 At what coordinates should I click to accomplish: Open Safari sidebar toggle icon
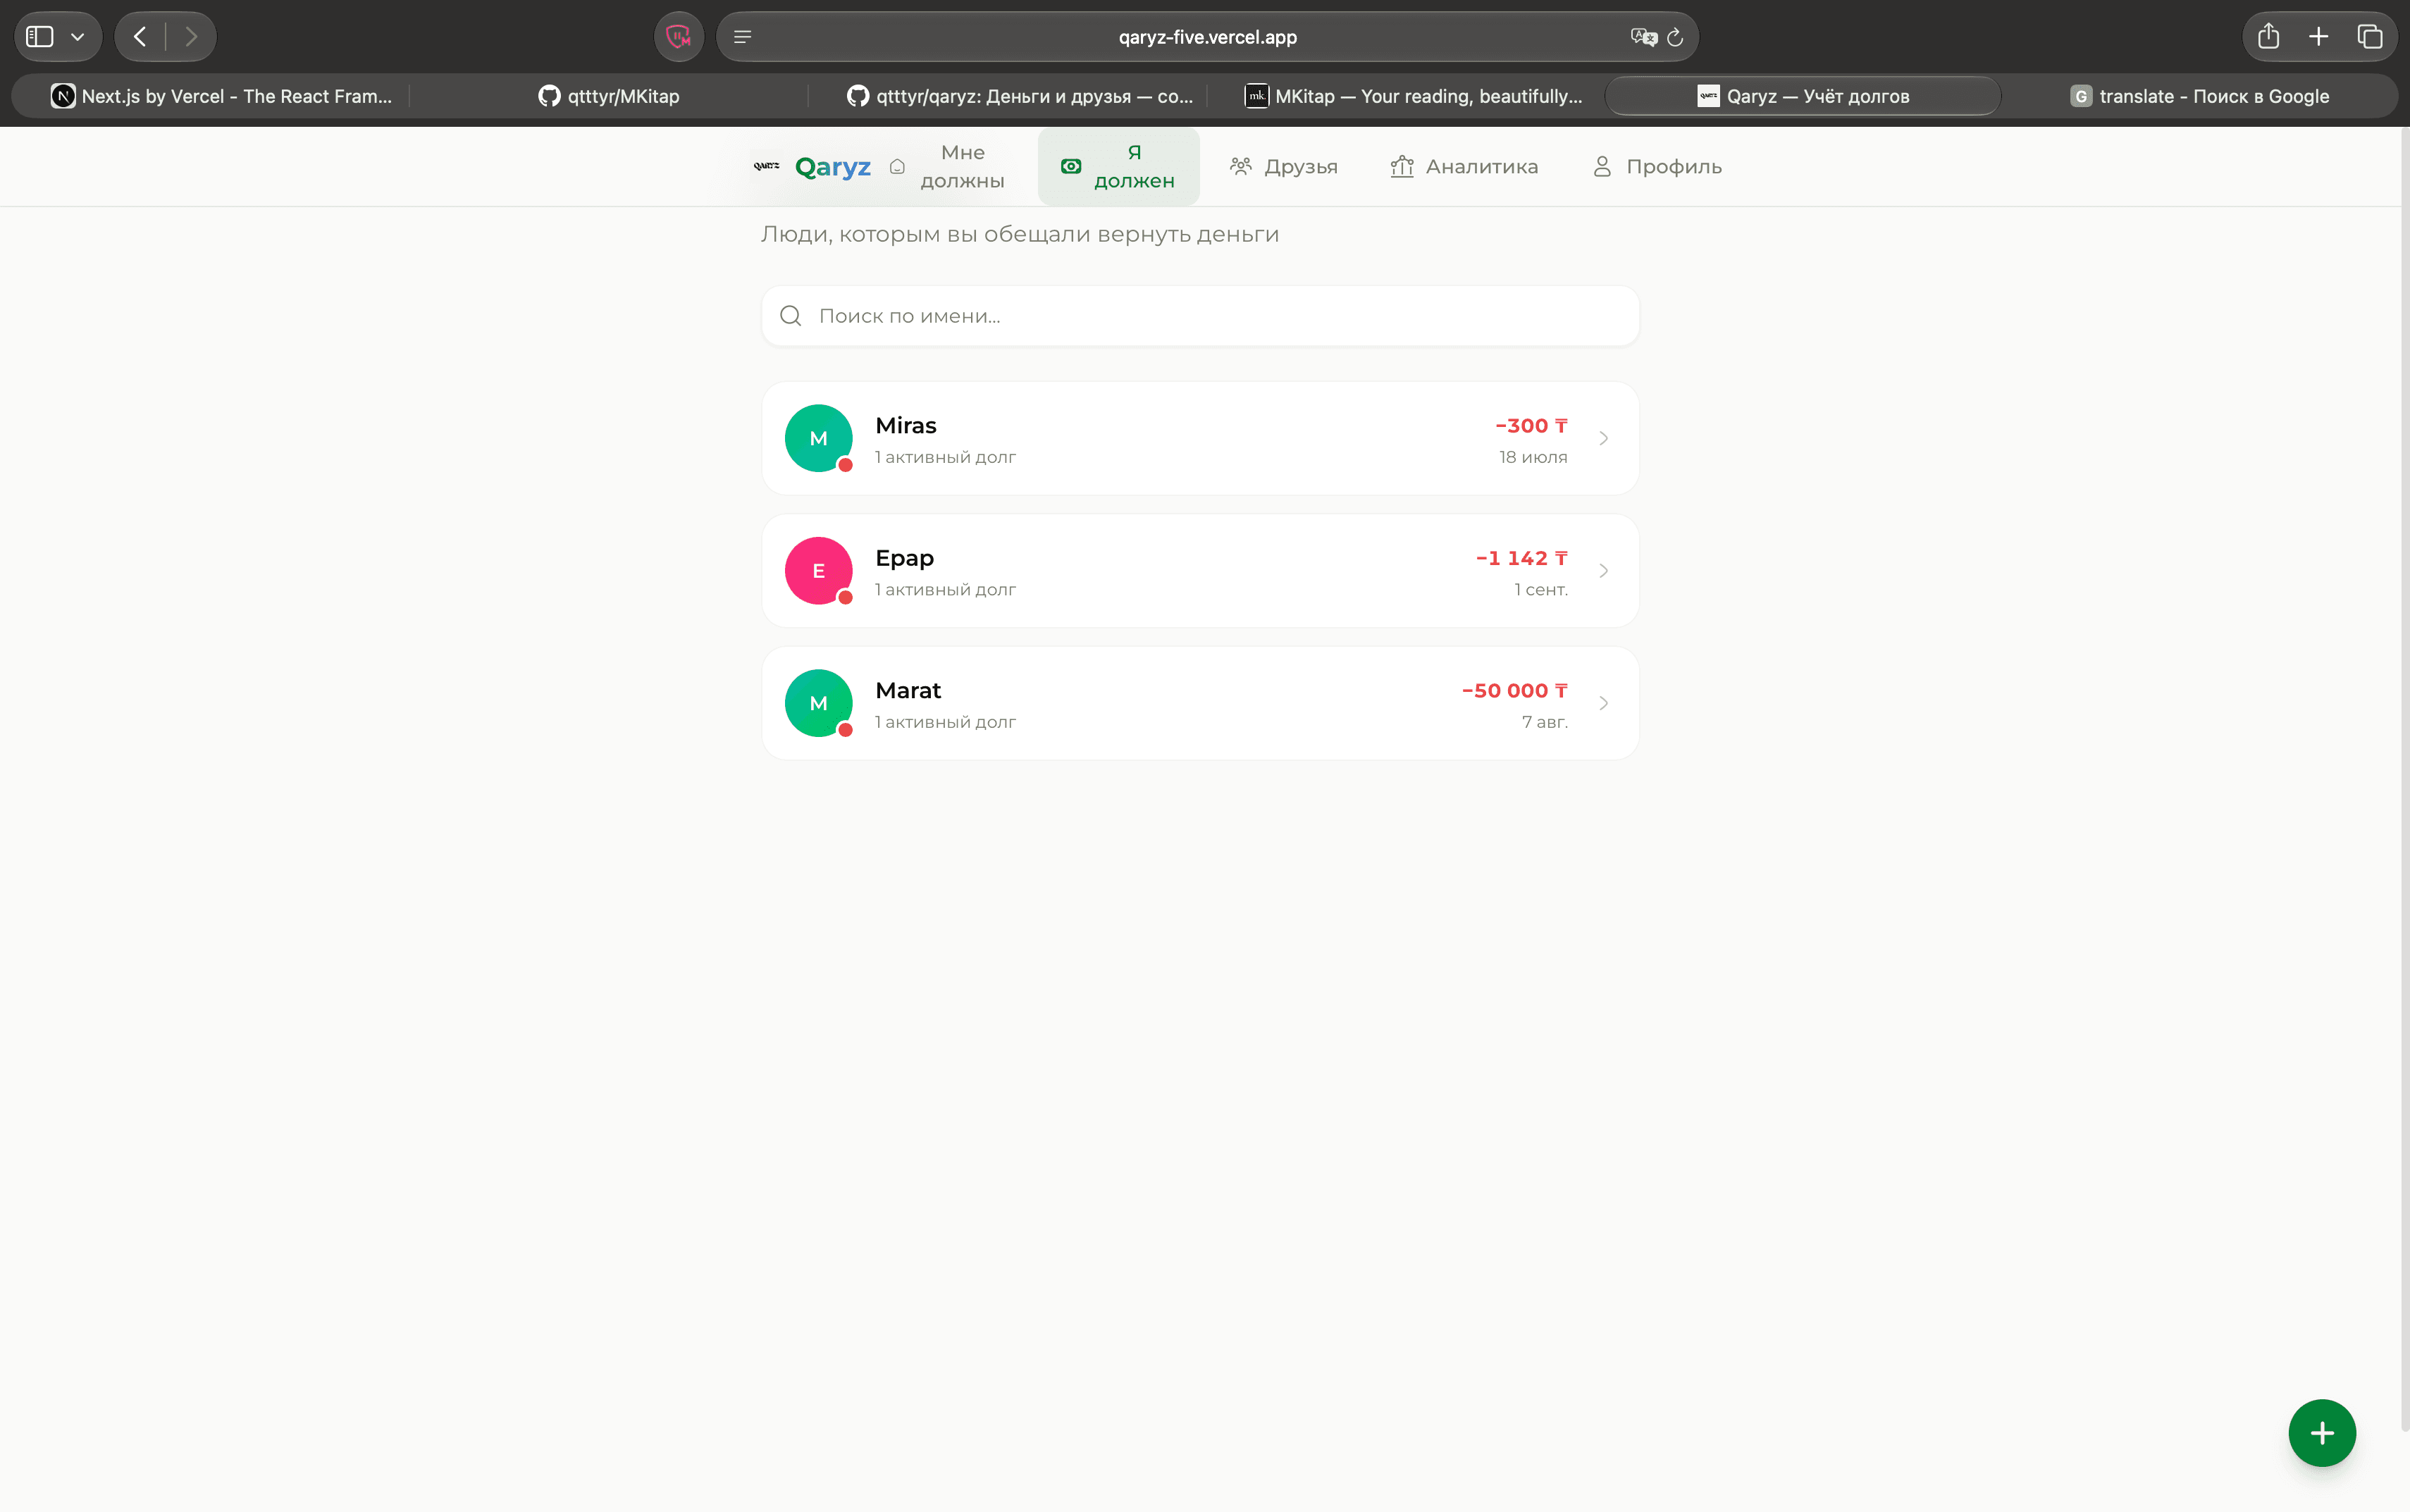point(39,37)
